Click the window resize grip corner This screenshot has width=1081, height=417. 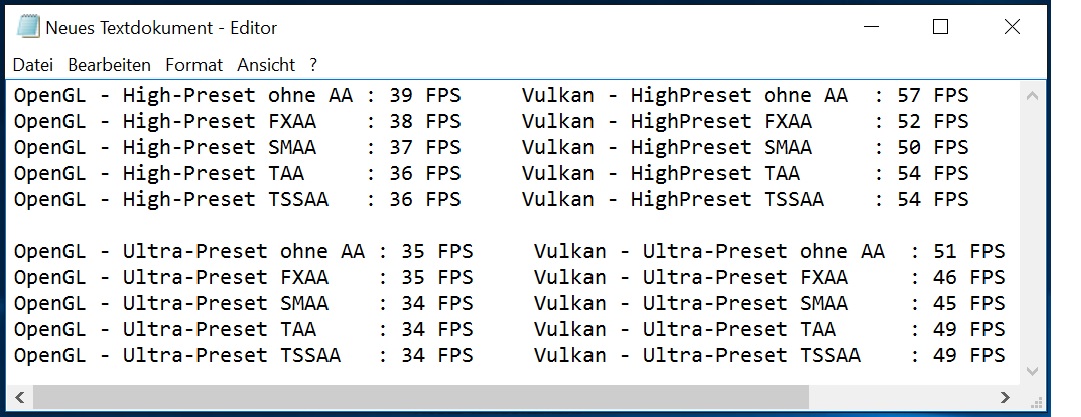pos(1033,398)
